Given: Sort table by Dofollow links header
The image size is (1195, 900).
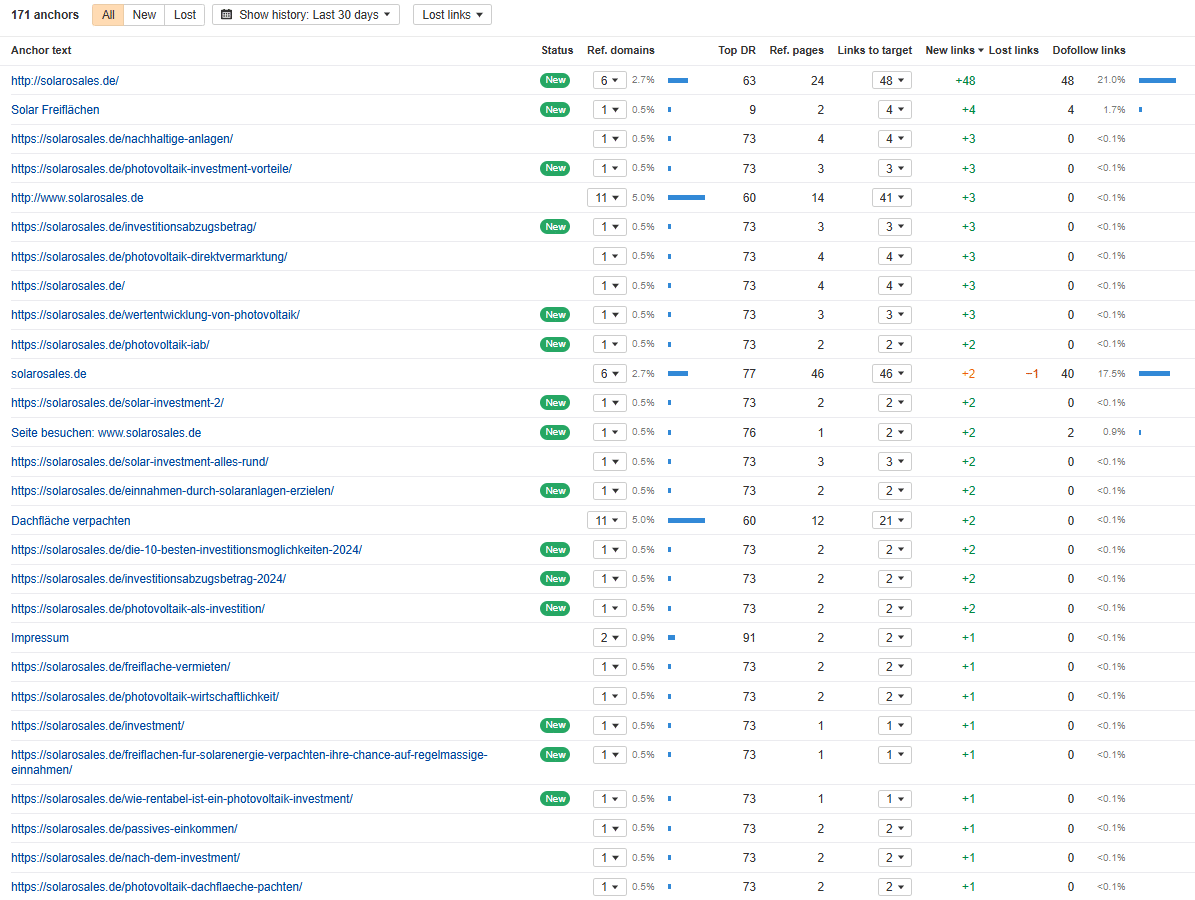Looking at the screenshot, I should 1088,51.
